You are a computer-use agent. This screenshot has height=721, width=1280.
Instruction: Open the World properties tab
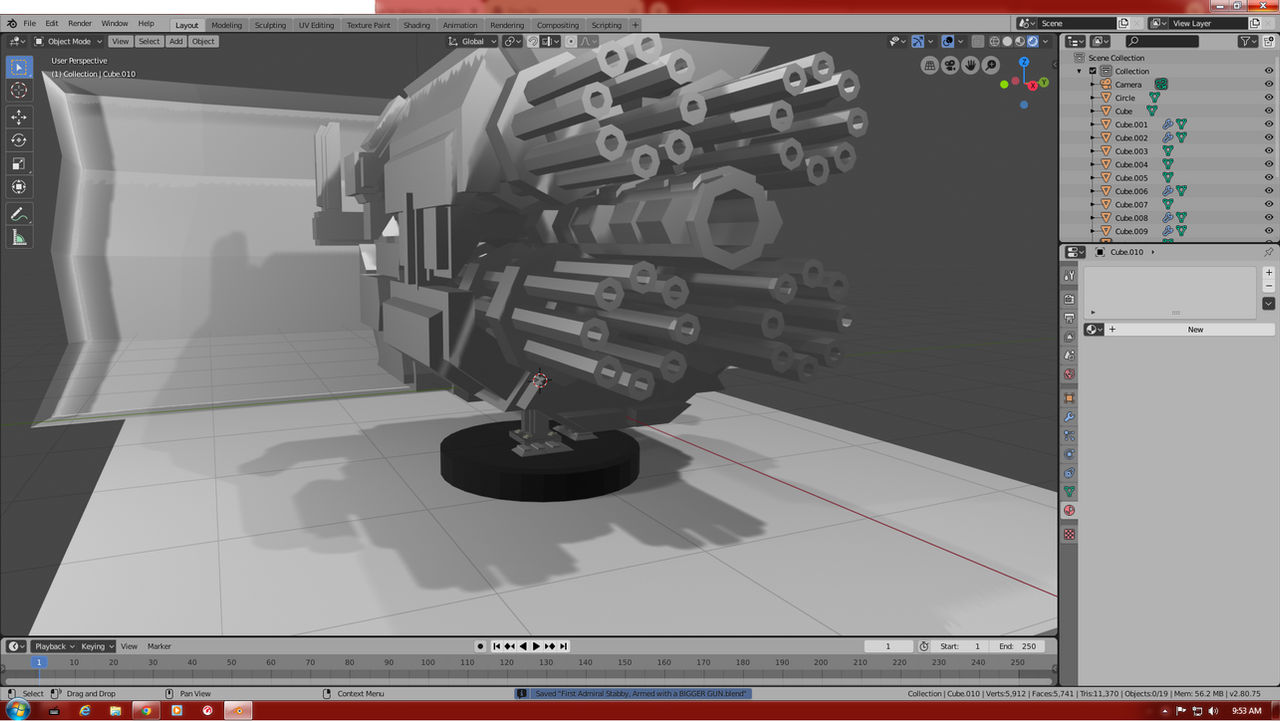pos(1069,374)
